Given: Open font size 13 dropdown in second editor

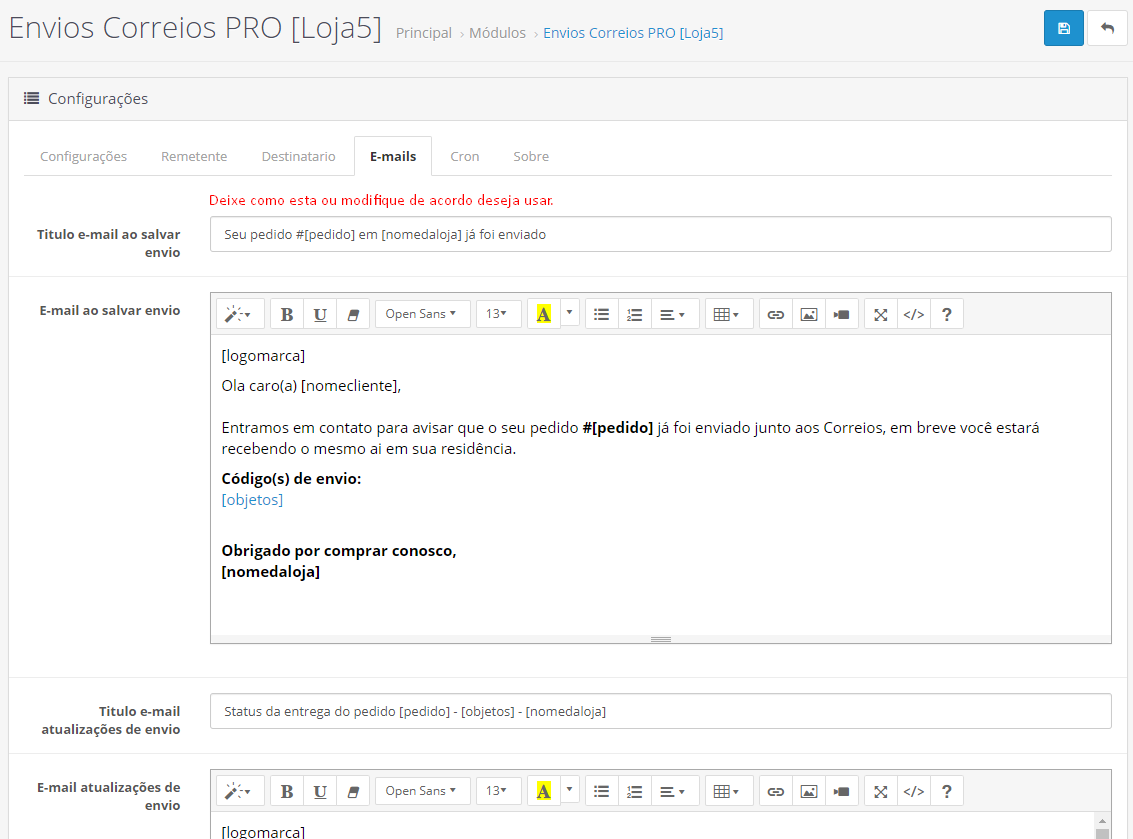Looking at the screenshot, I should 498,791.
